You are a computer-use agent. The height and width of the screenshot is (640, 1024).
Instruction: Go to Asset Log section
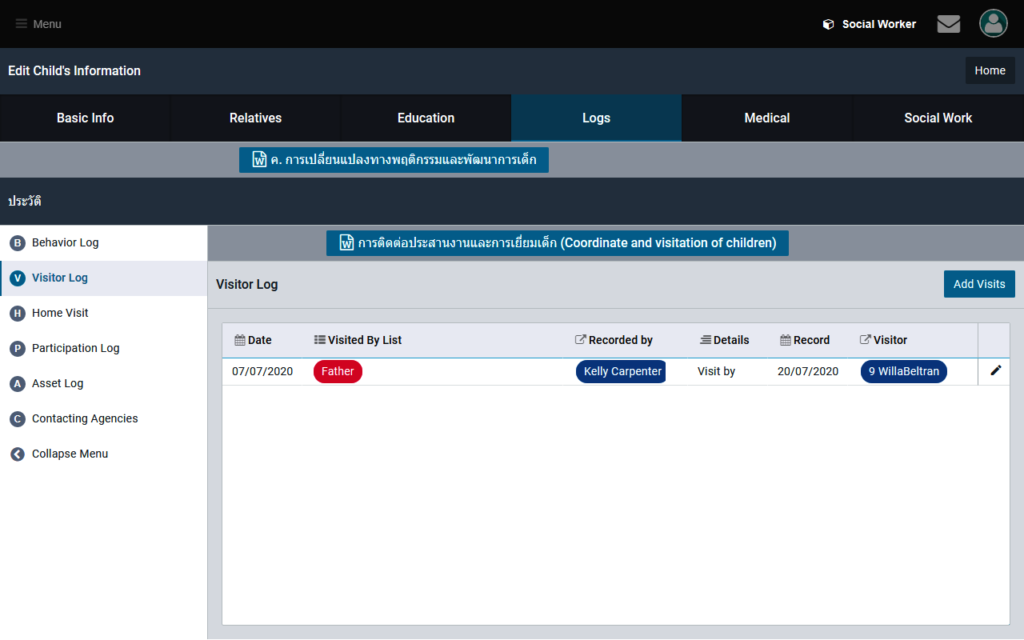pos(58,383)
